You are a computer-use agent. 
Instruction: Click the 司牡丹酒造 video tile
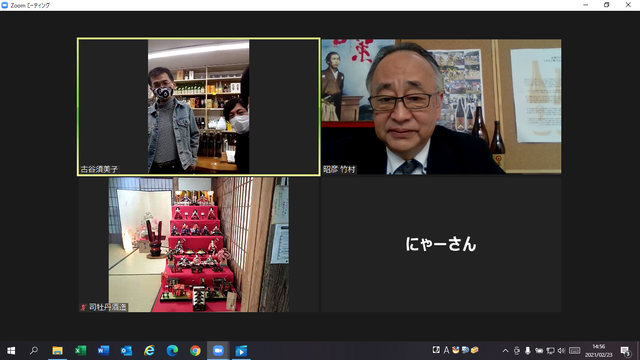[199, 244]
